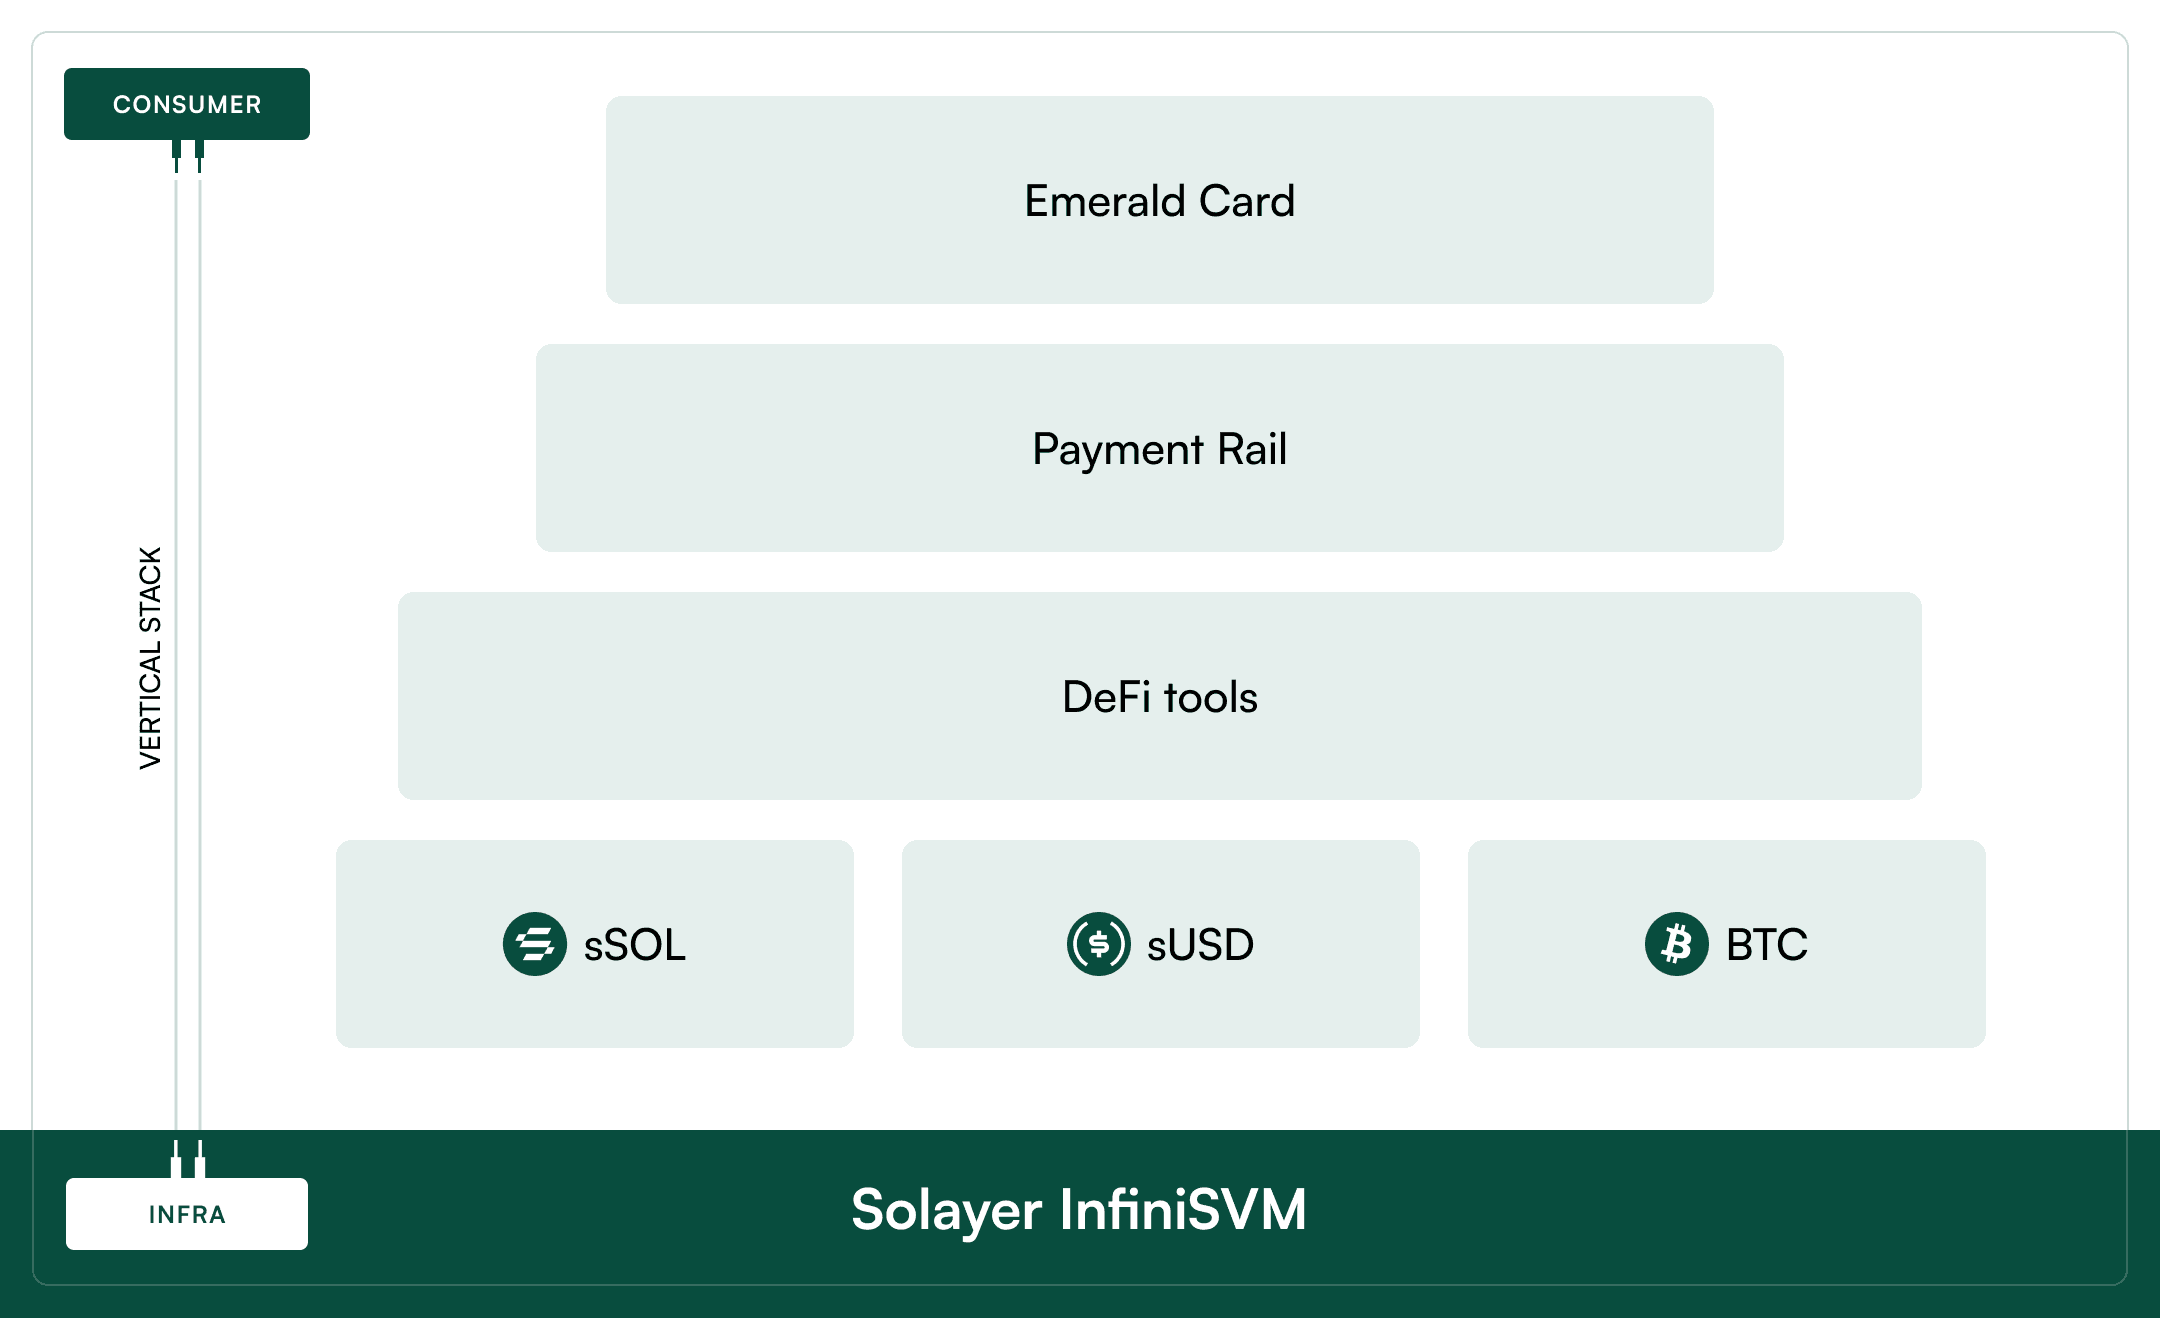Click the connector plug beneath the CONSUMER badge

(188, 154)
